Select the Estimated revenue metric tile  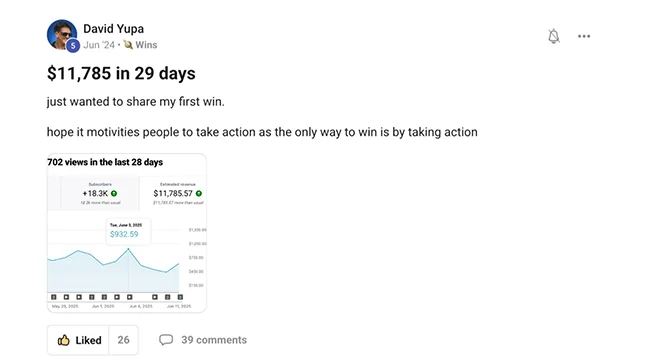point(174,193)
